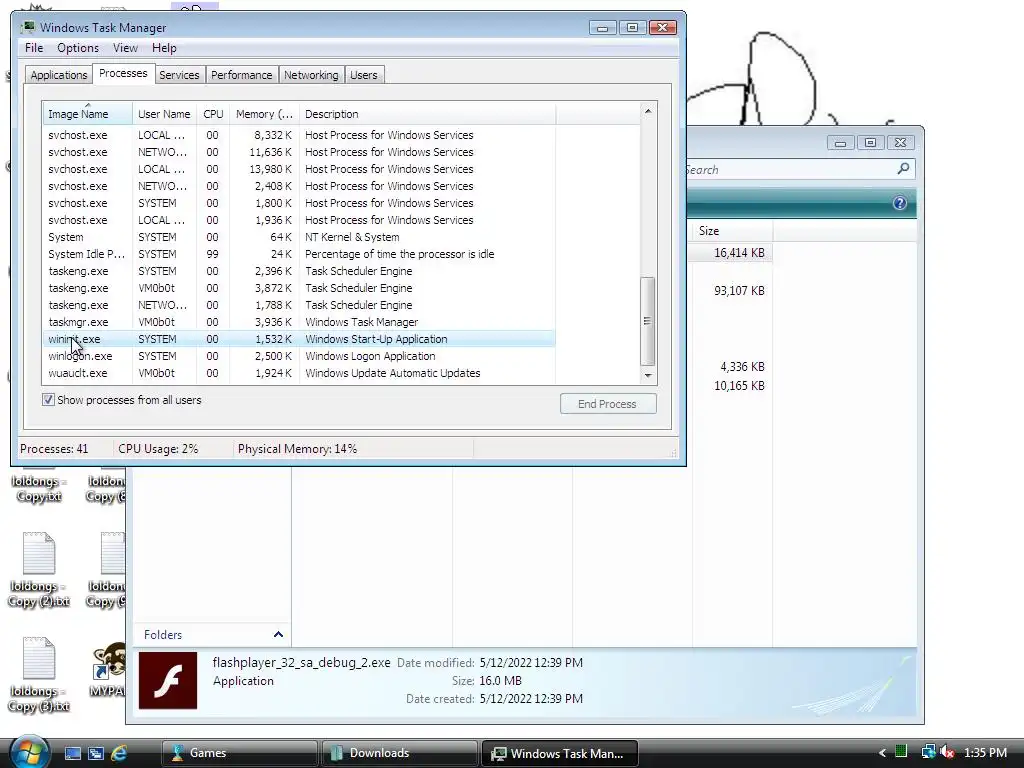The width and height of the screenshot is (1024, 768).
Task: Click Windows Task Manager taskbar button
Action: 559,753
